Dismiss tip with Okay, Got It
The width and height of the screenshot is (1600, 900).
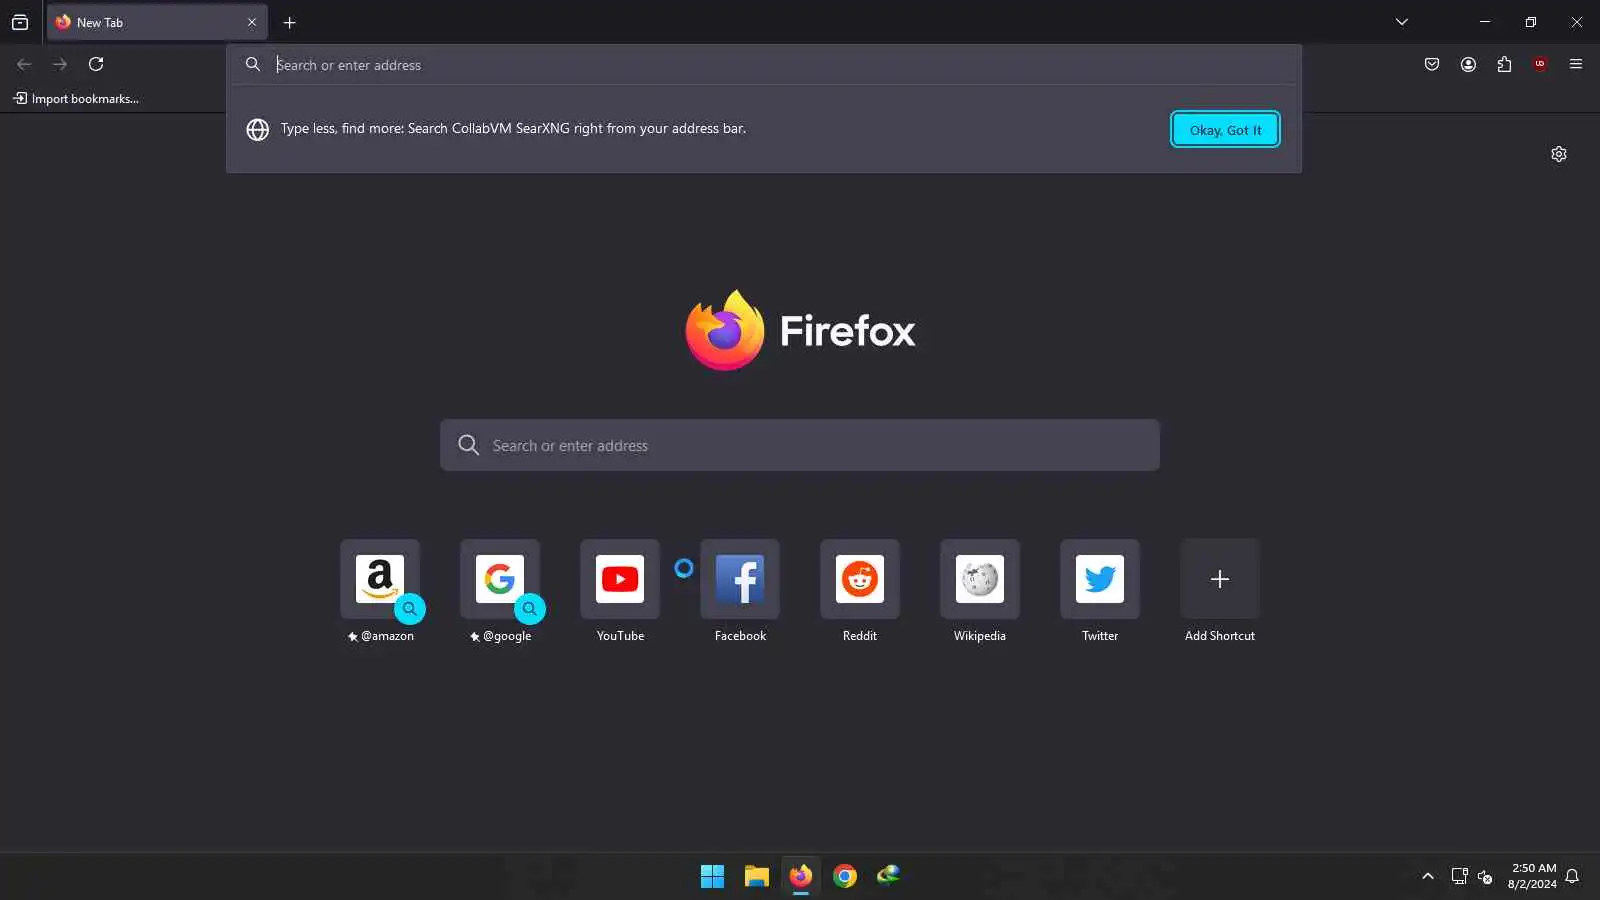(1225, 129)
